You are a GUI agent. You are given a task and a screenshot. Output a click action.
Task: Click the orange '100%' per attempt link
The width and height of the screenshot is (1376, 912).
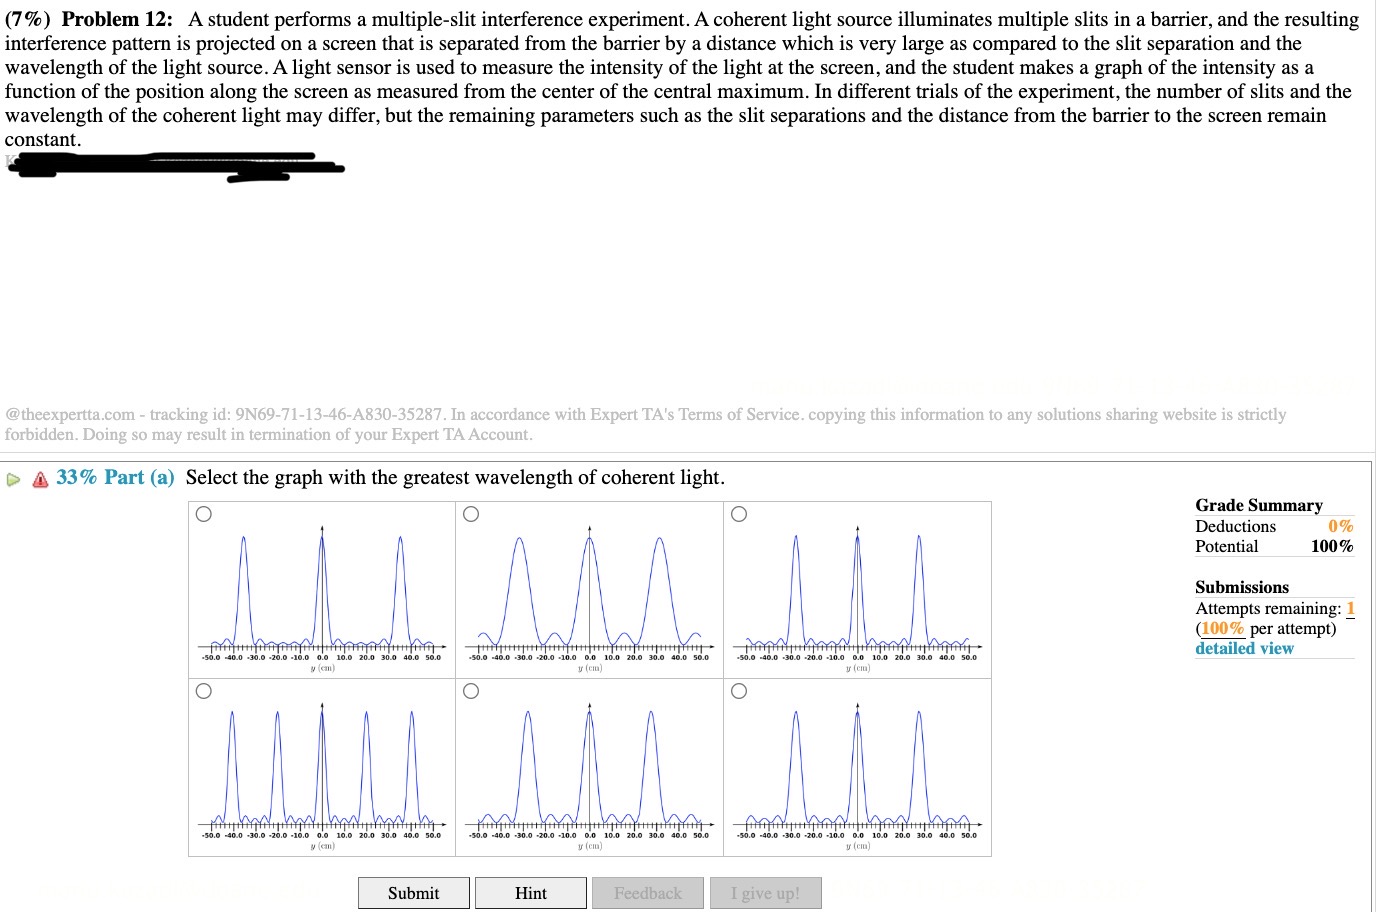[x=1224, y=628]
